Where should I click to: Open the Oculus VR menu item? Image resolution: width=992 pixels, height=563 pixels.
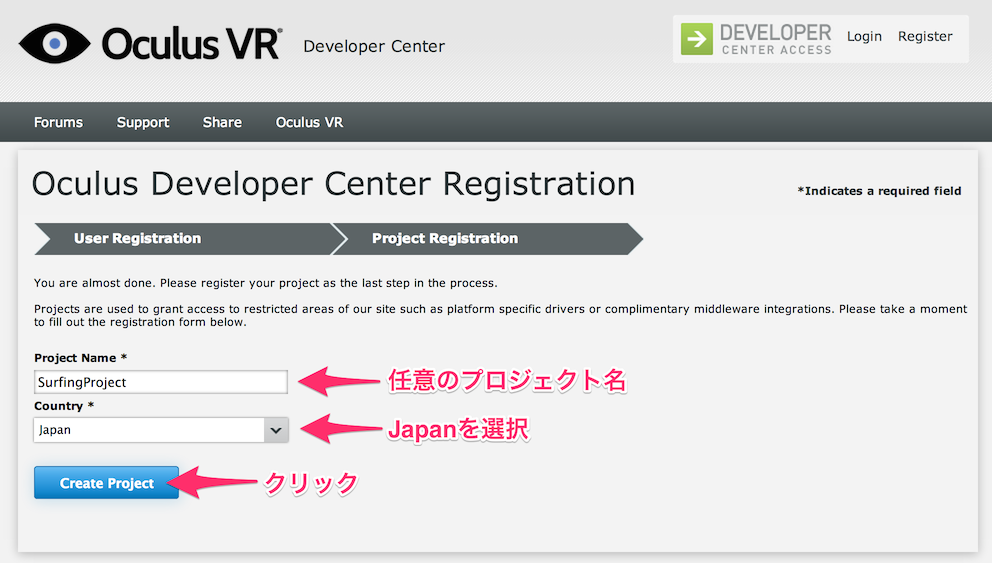(309, 122)
